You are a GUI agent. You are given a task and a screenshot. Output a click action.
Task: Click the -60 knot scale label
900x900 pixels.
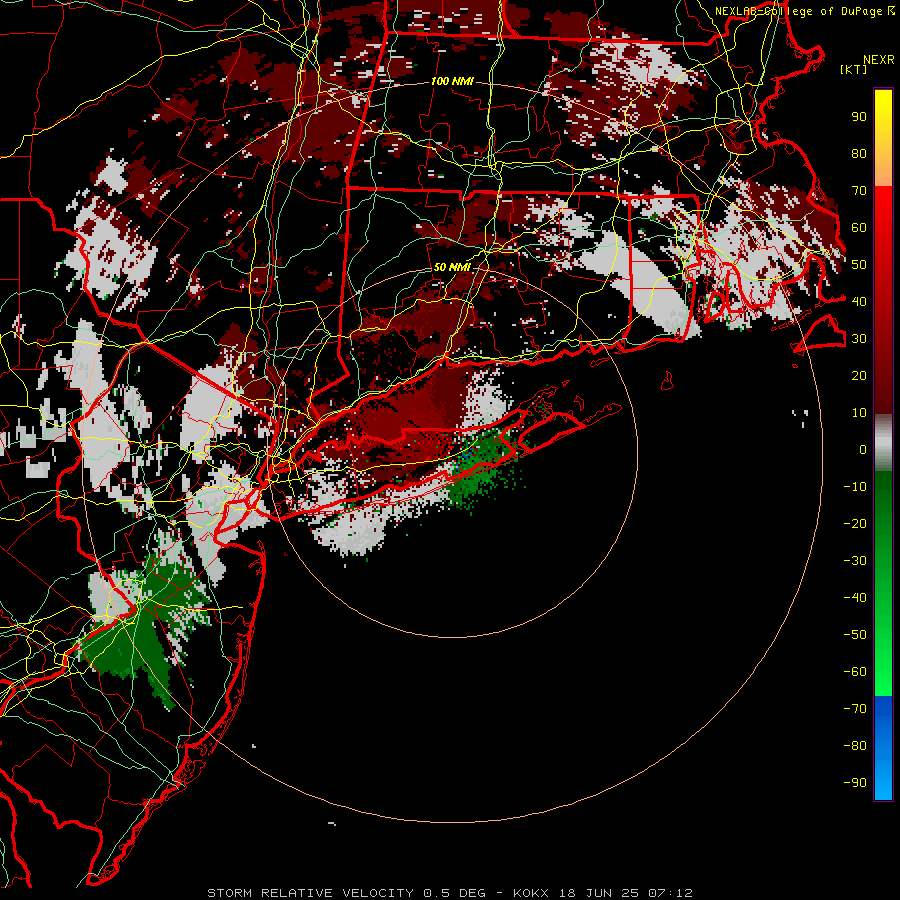coord(855,672)
